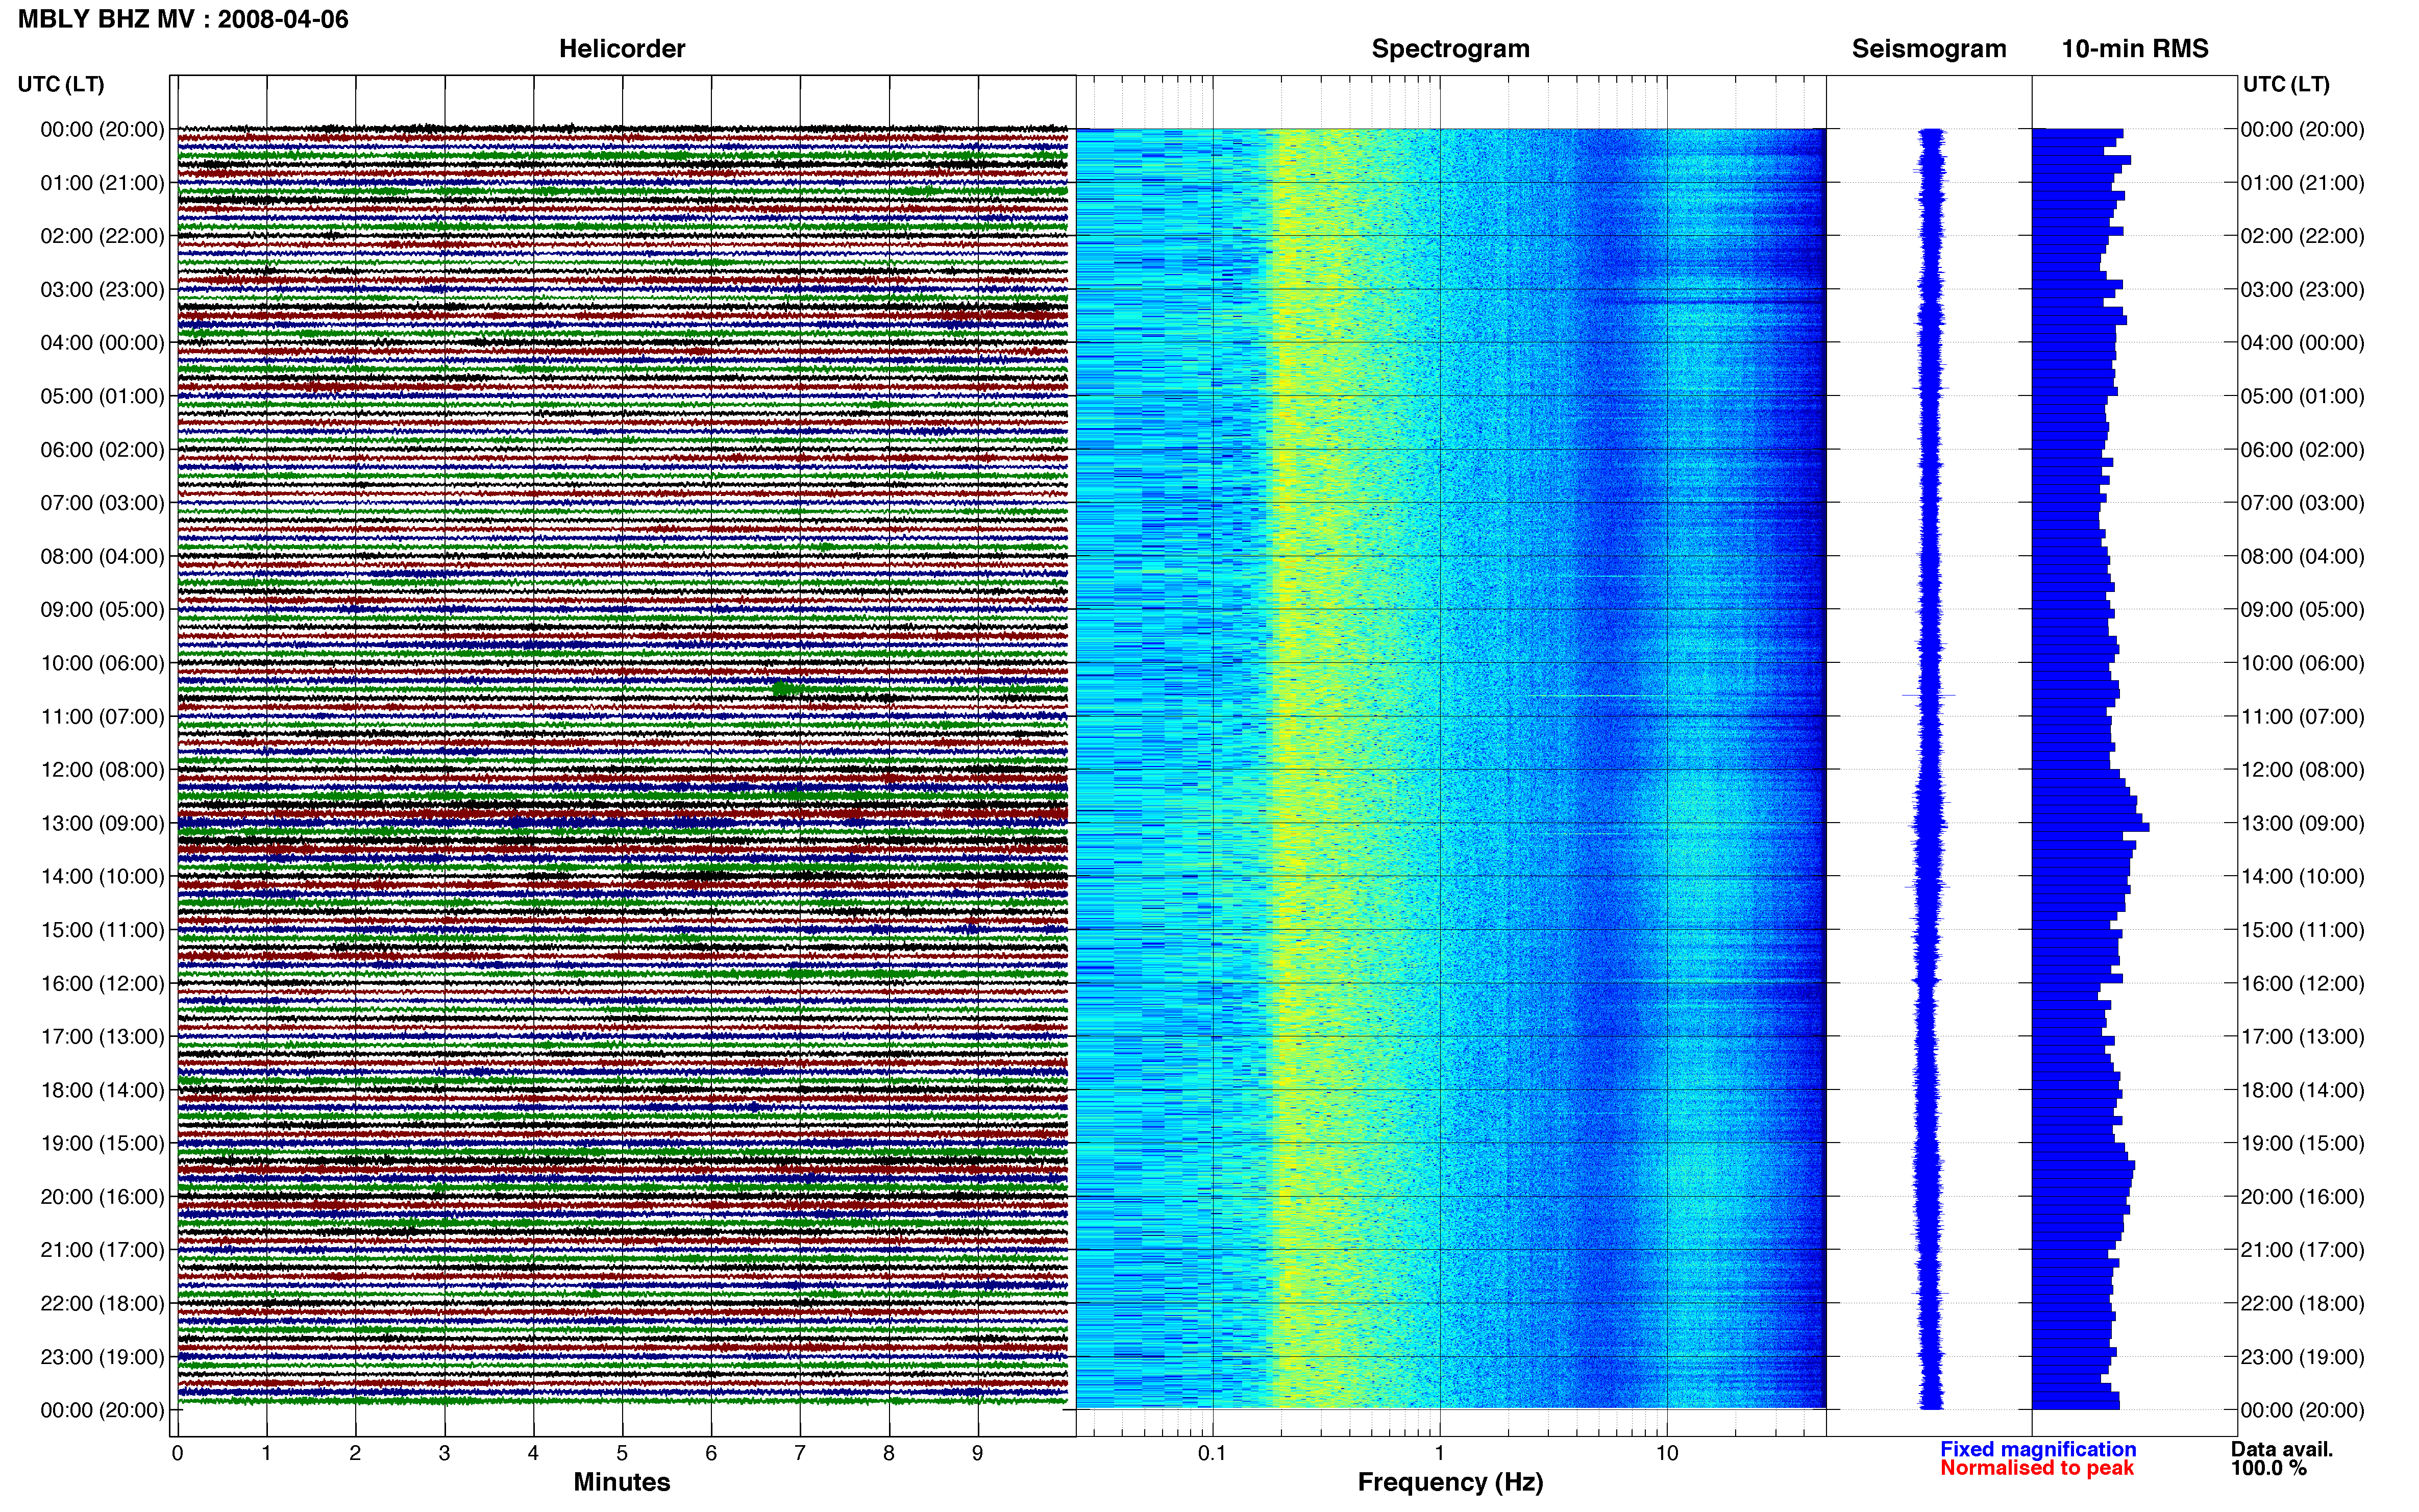Click the Frequency (Hz) axis title

click(1450, 1482)
